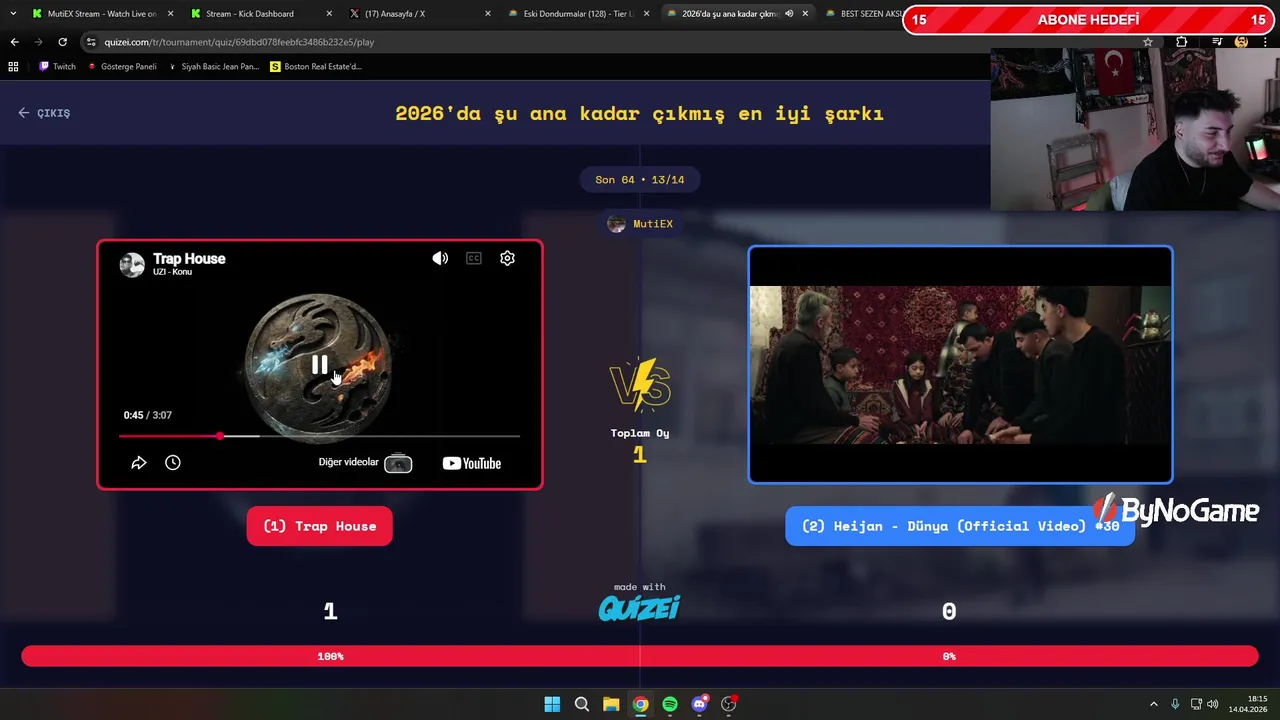Click the MutiEX user badge
This screenshot has width=1280, height=720.
(x=640, y=224)
